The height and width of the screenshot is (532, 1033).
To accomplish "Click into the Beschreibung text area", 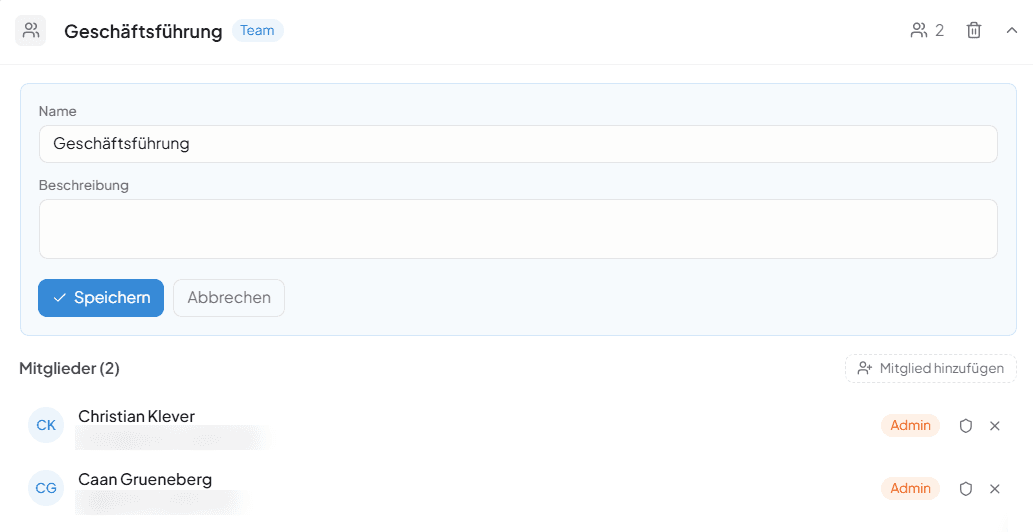I will [518, 229].
